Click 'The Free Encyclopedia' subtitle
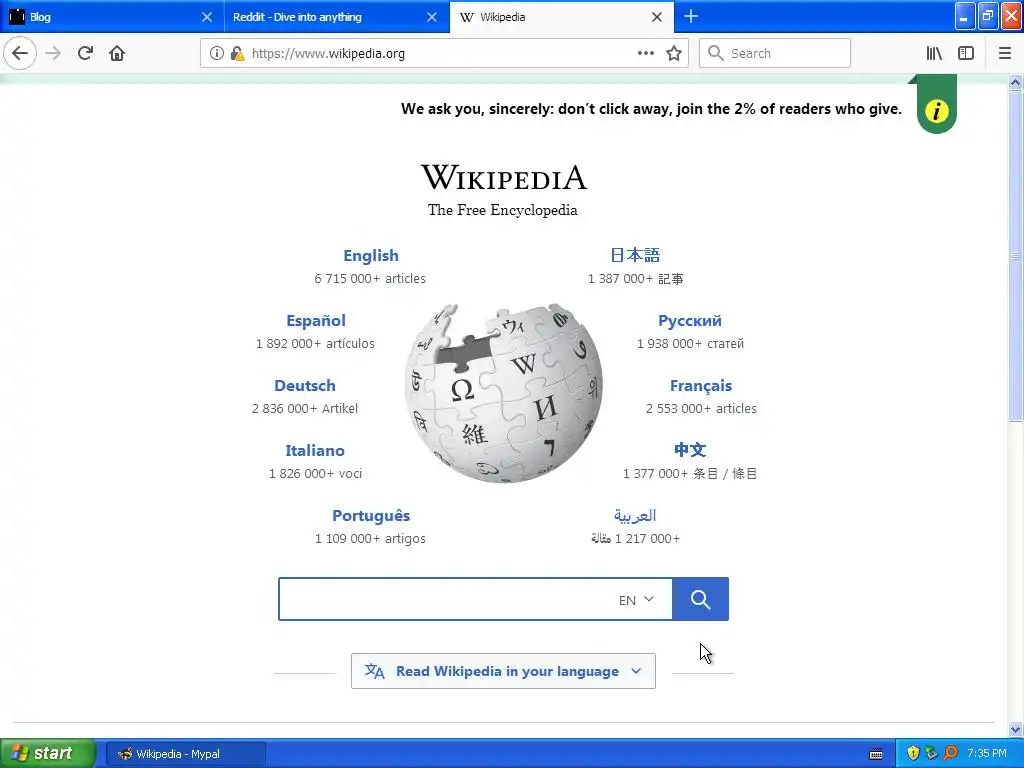The width and height of the screenshot is (1024, 768). [502, 210]
